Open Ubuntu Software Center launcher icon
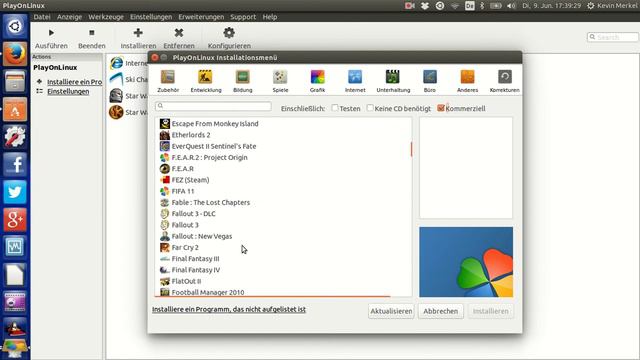This screenshot has height=360, width=640. point(15,109)
